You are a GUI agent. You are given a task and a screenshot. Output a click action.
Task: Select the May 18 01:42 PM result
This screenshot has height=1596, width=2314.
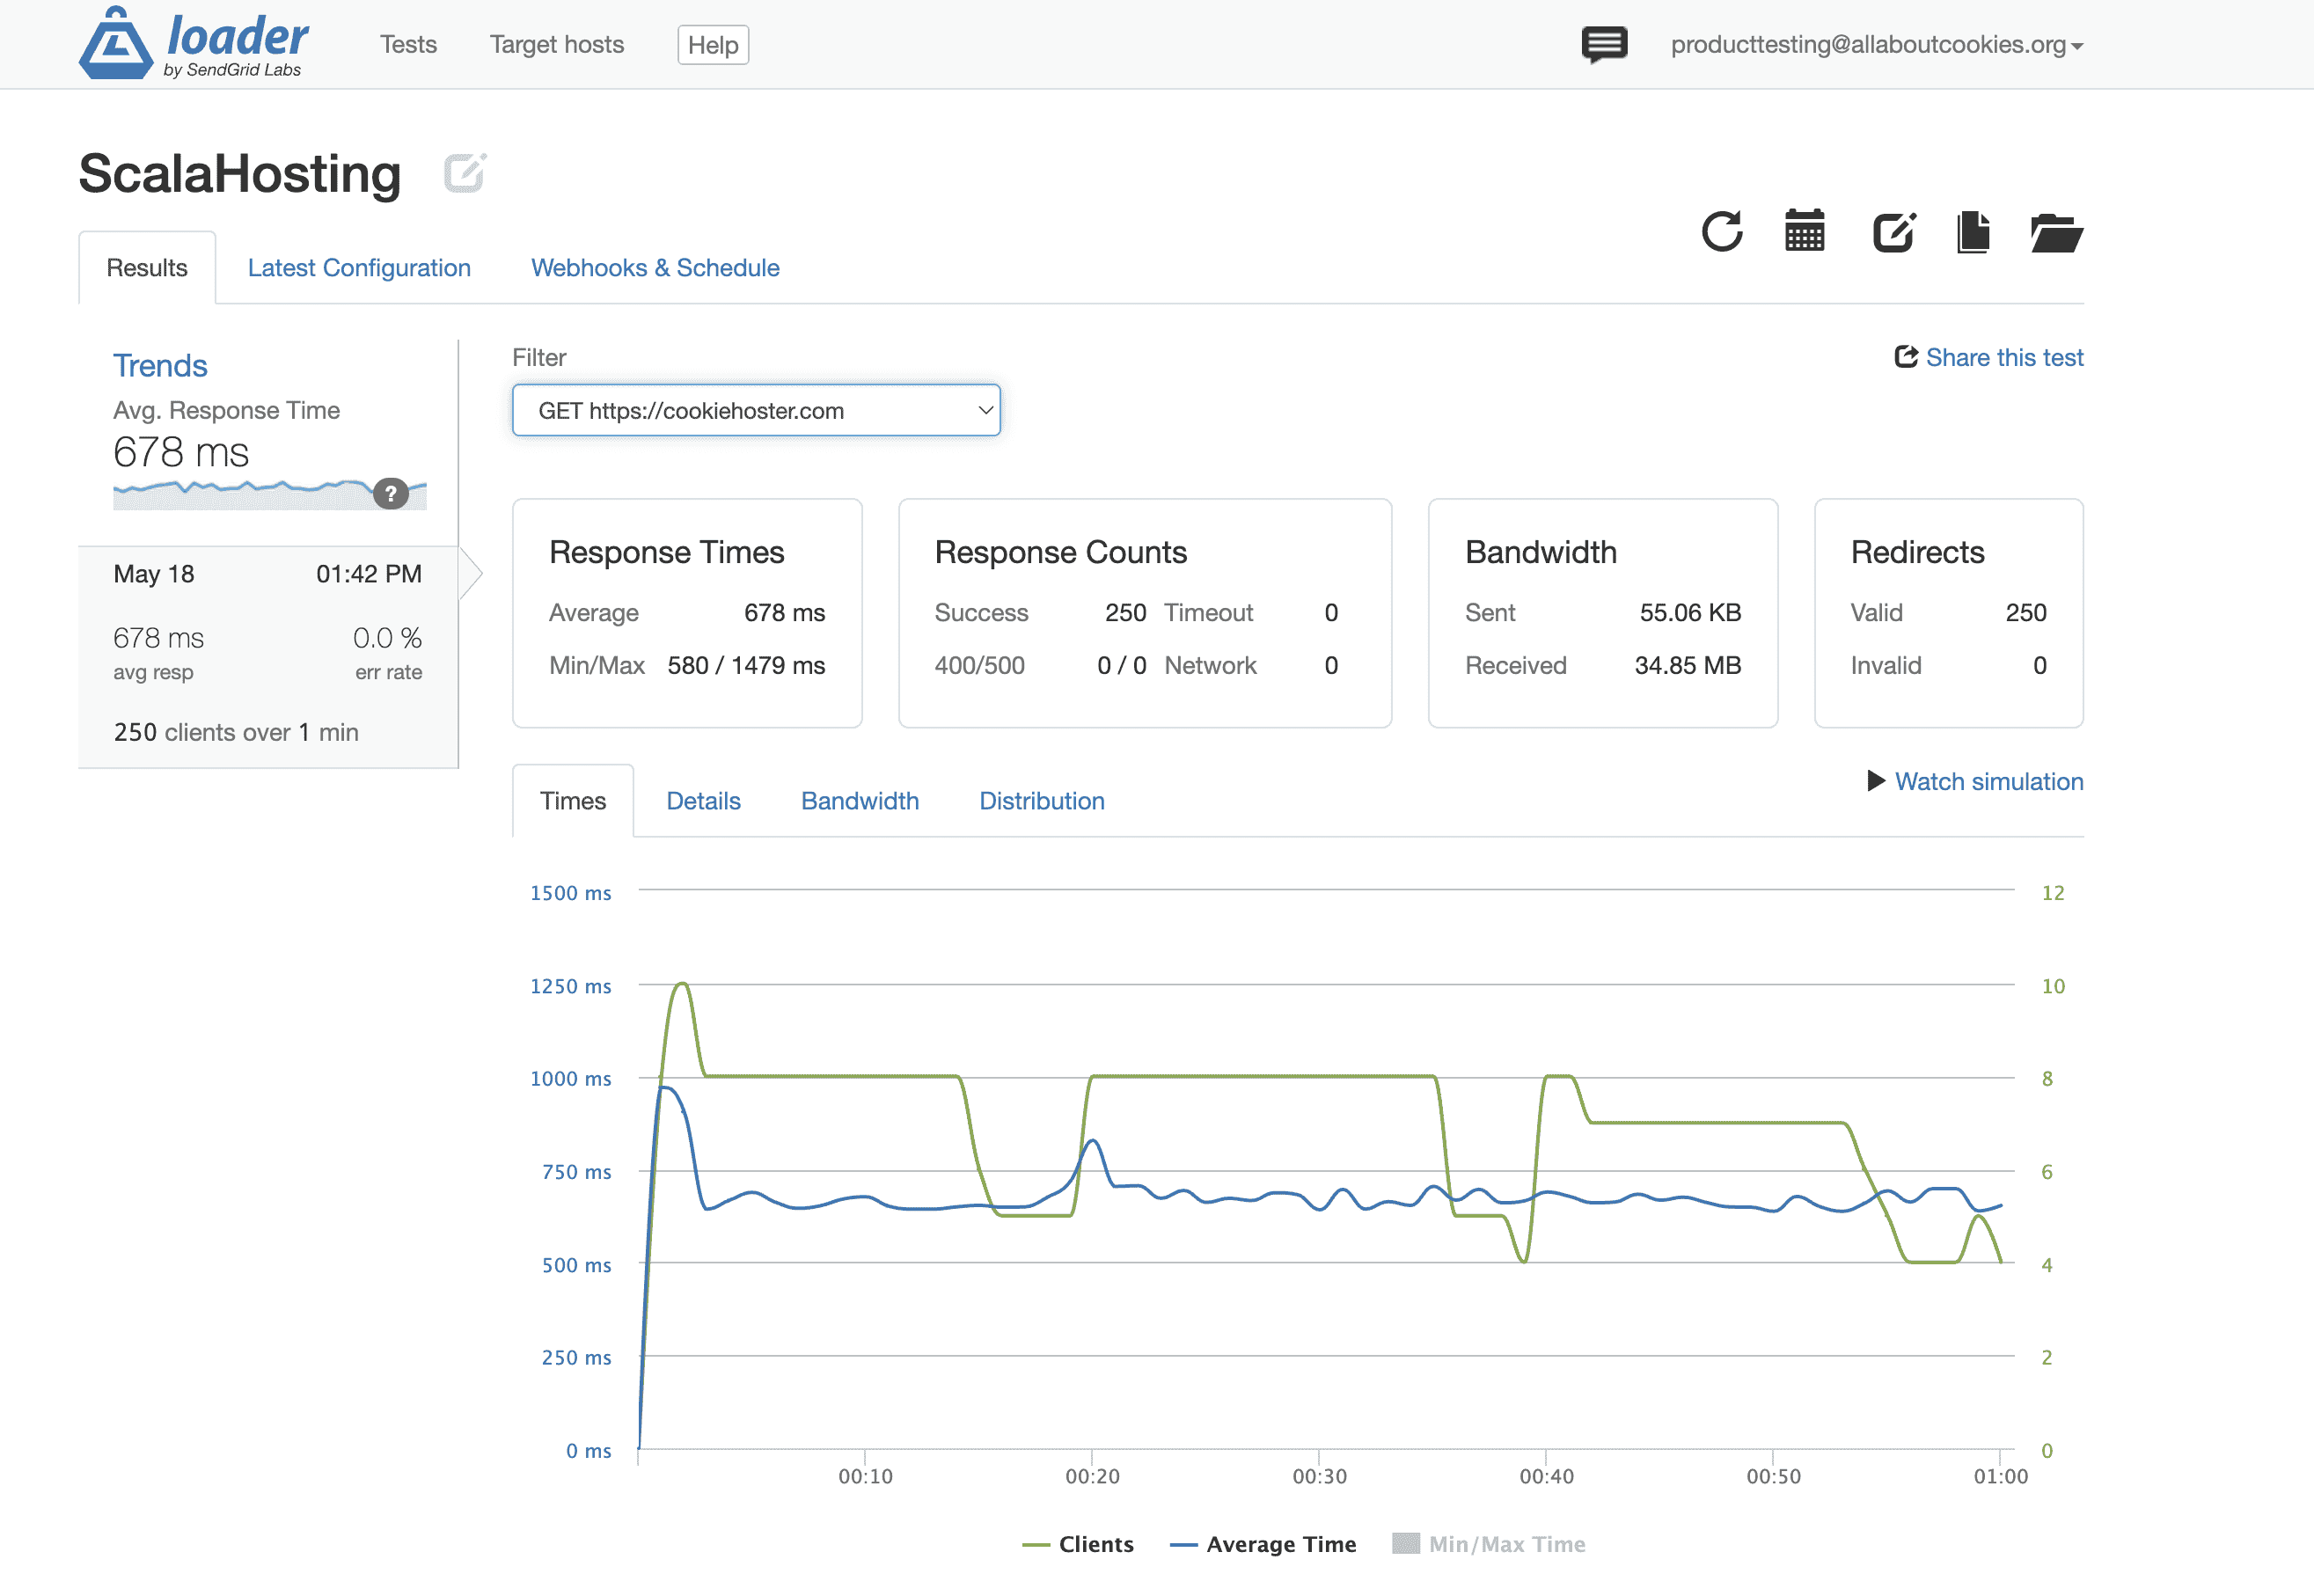click(x=268, y=657)
